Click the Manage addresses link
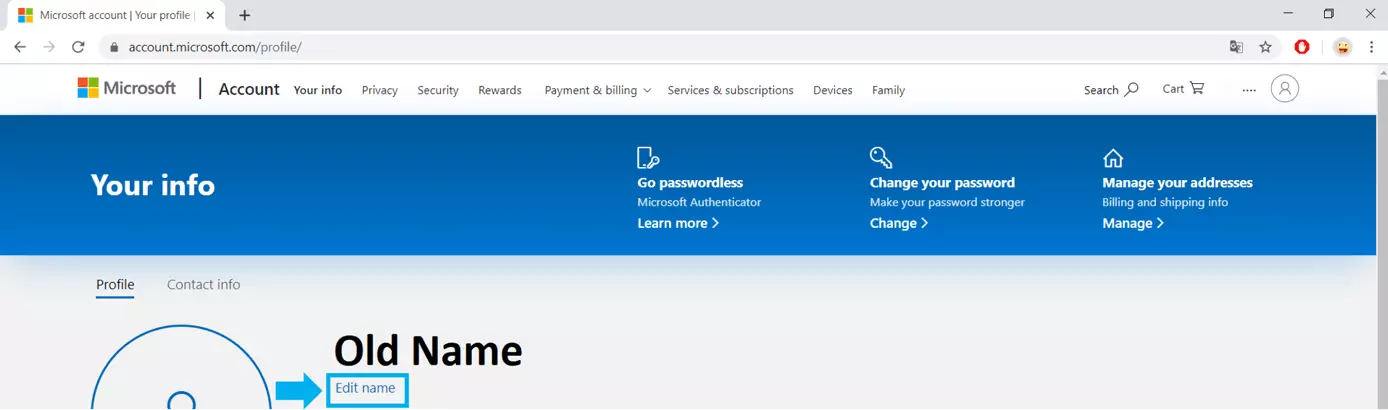Viewport: 1388px width, 410px height. 1133,223
